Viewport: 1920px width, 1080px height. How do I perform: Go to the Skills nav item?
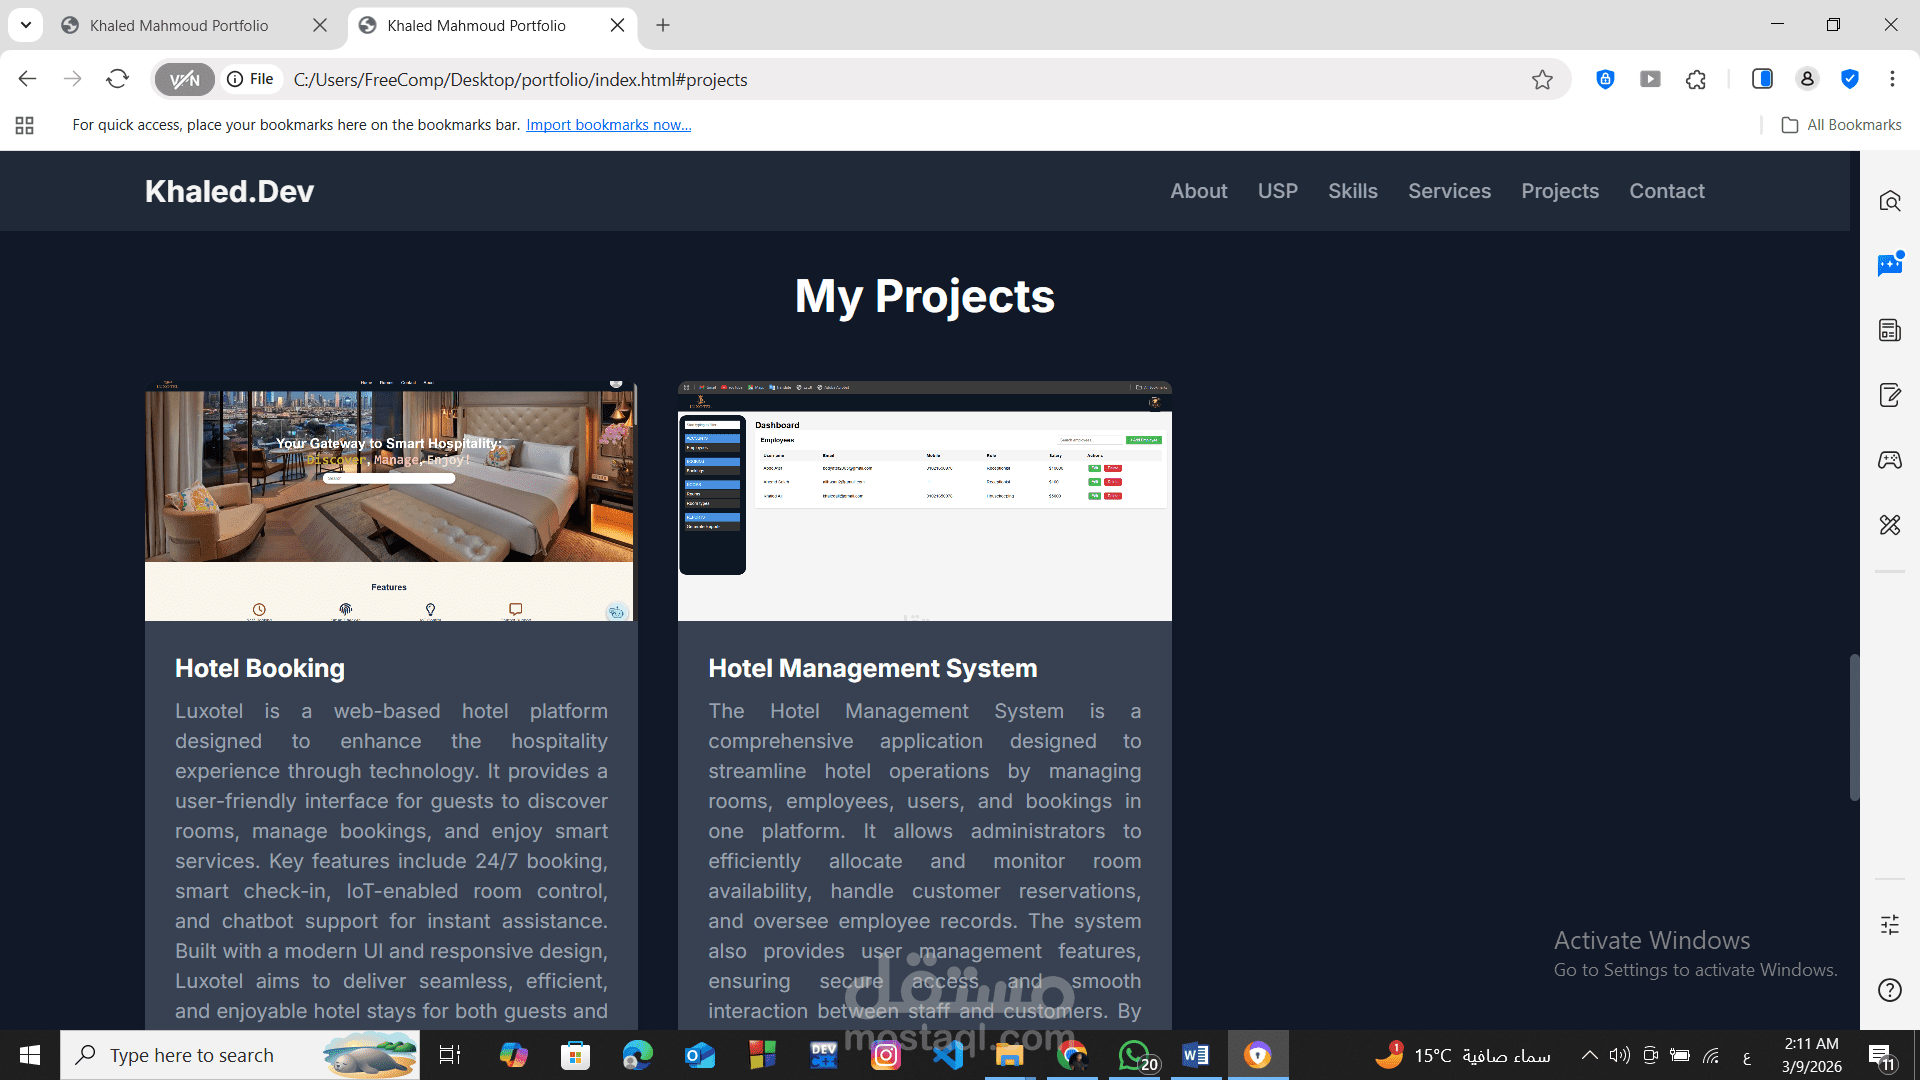point(1352,191)
